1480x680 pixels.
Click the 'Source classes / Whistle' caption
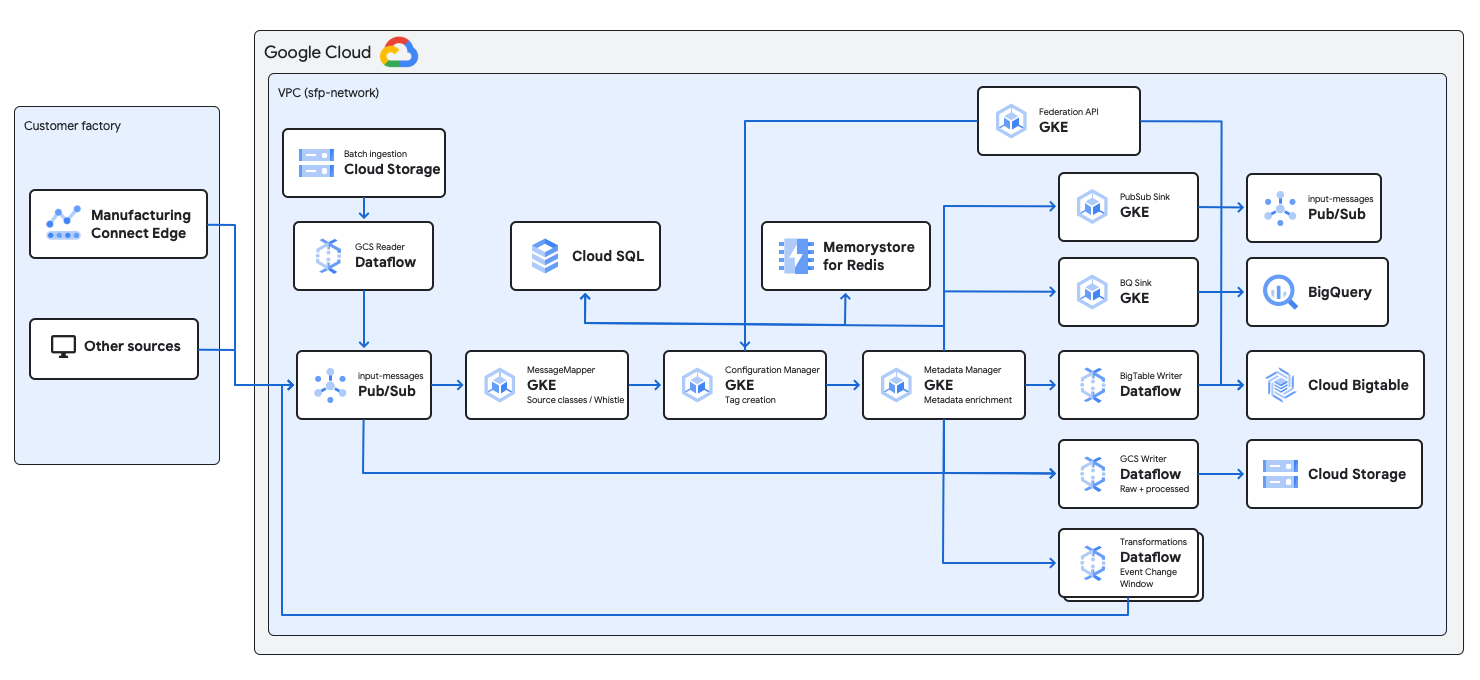click(x=575, y=400)
